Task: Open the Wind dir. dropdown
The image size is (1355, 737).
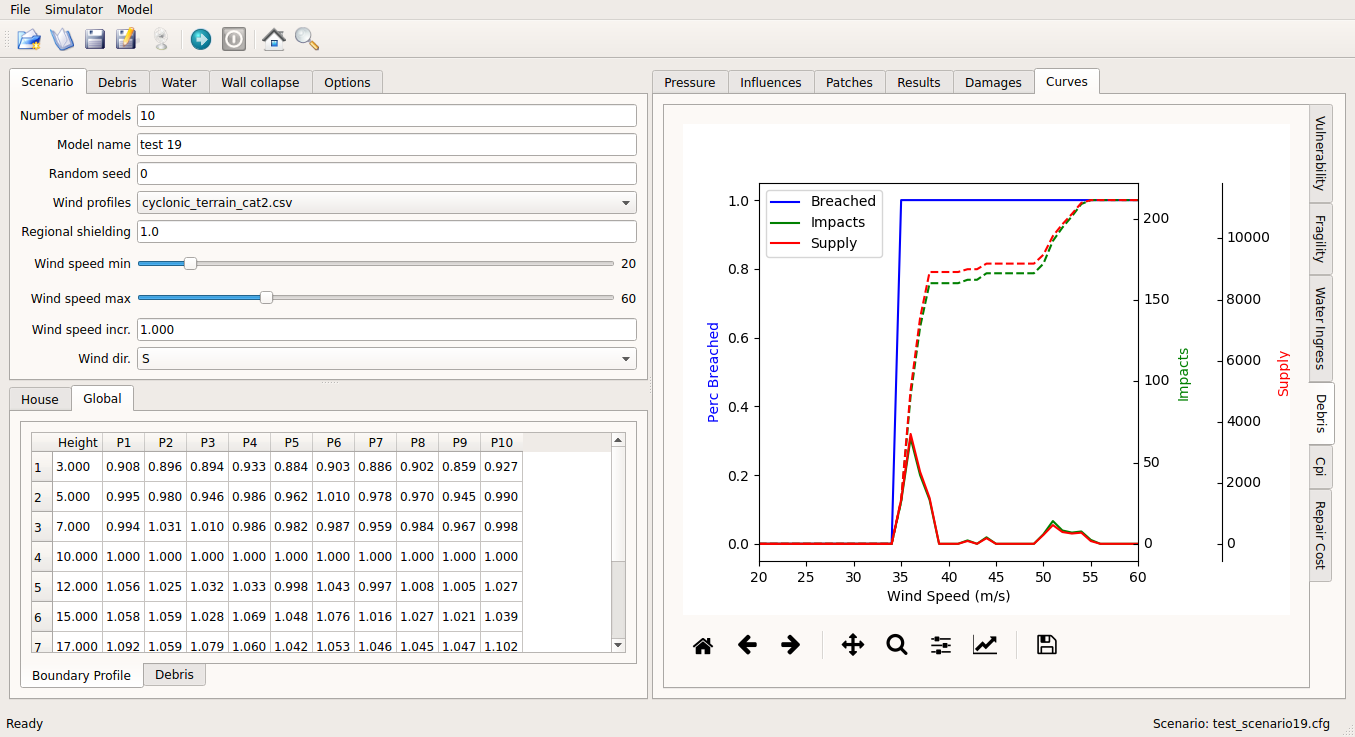Action: click(x=386, y=358)
